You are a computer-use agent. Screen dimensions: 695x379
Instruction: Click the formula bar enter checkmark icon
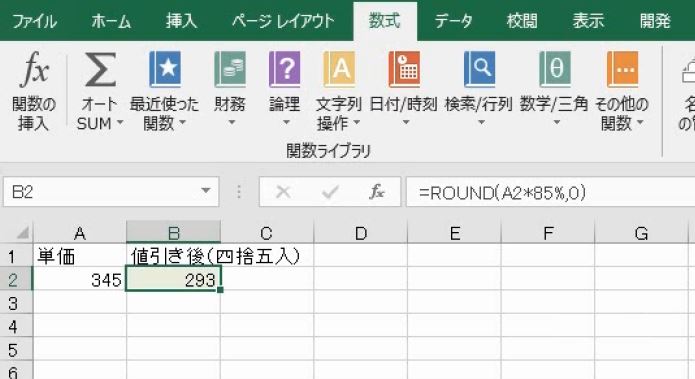click(x=330, y=192)
